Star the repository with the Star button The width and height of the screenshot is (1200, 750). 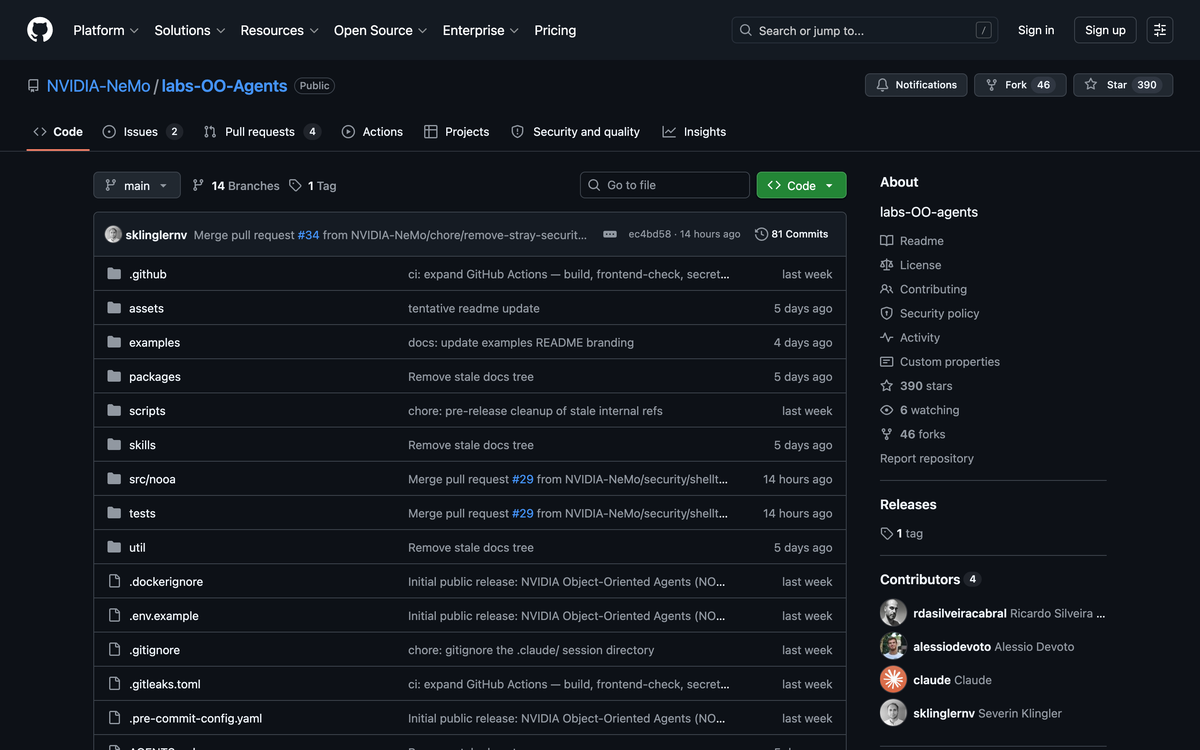click(x=1123, y=85)
